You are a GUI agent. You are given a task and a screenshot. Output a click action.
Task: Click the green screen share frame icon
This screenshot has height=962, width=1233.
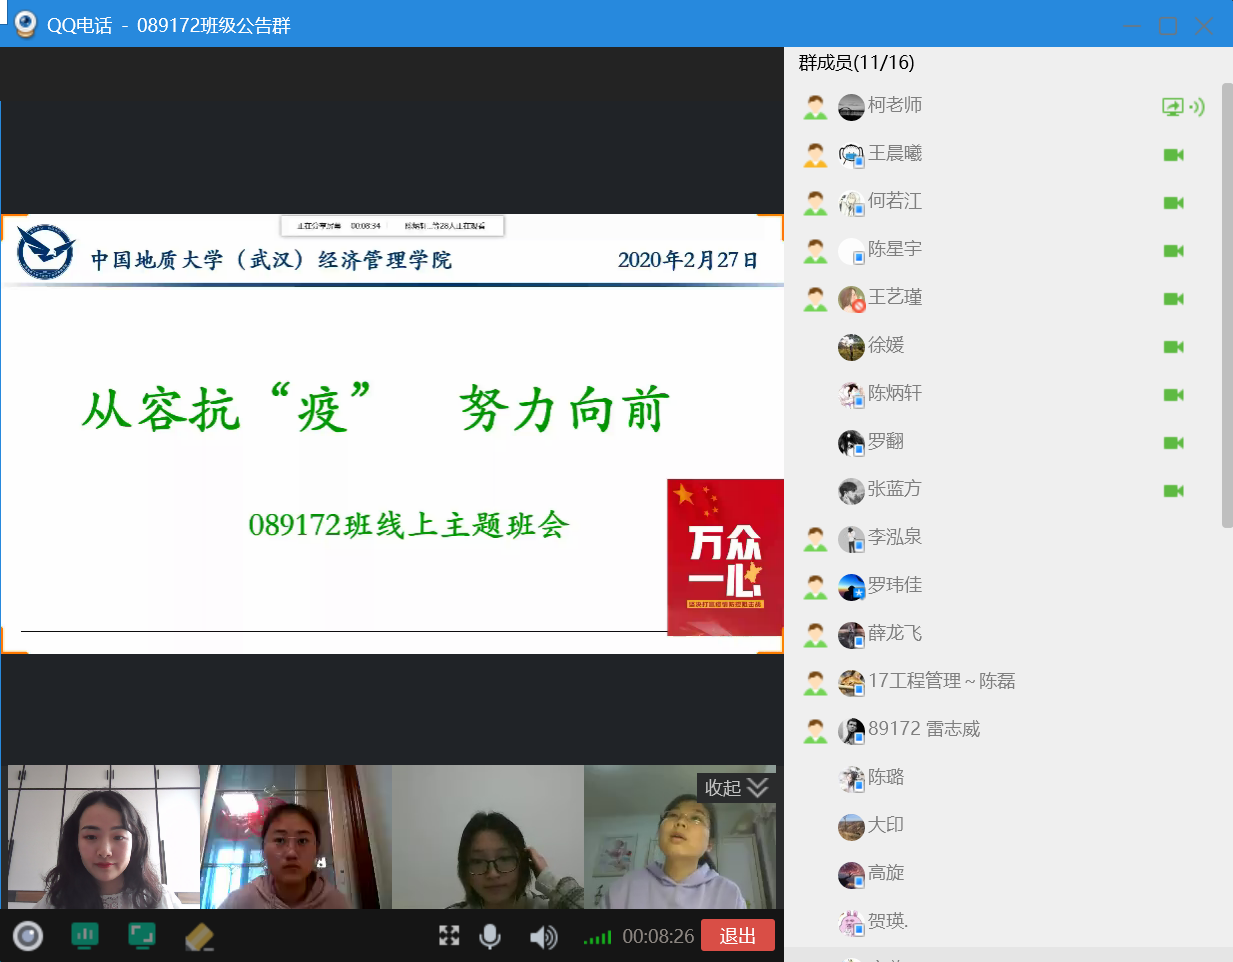point(142,936)
